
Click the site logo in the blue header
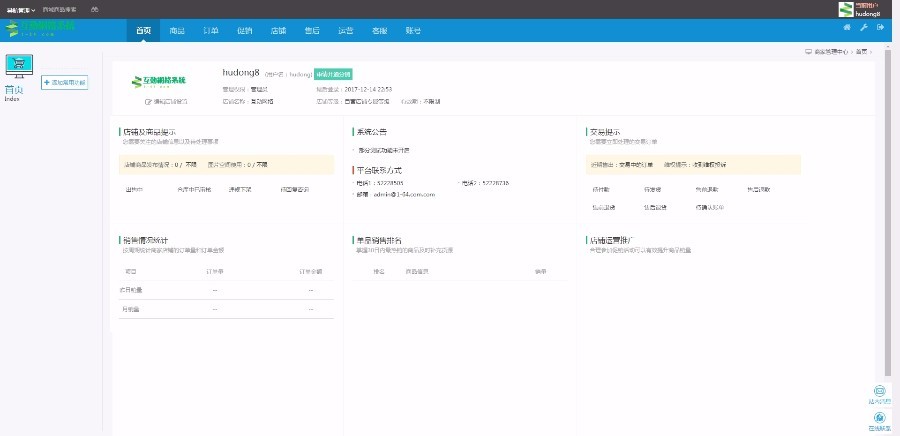point(40,29)
